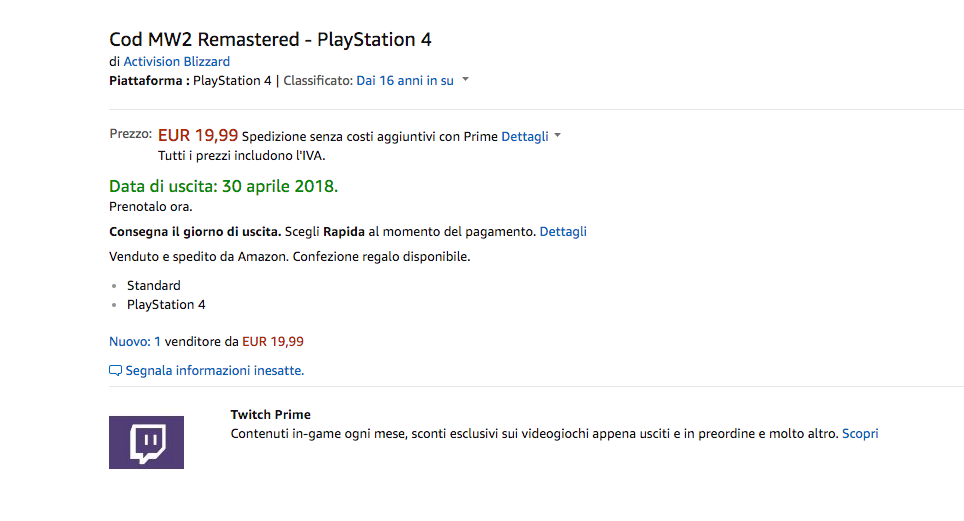
Task: Click the red EUR 19,99 main price
Action: 198,135
